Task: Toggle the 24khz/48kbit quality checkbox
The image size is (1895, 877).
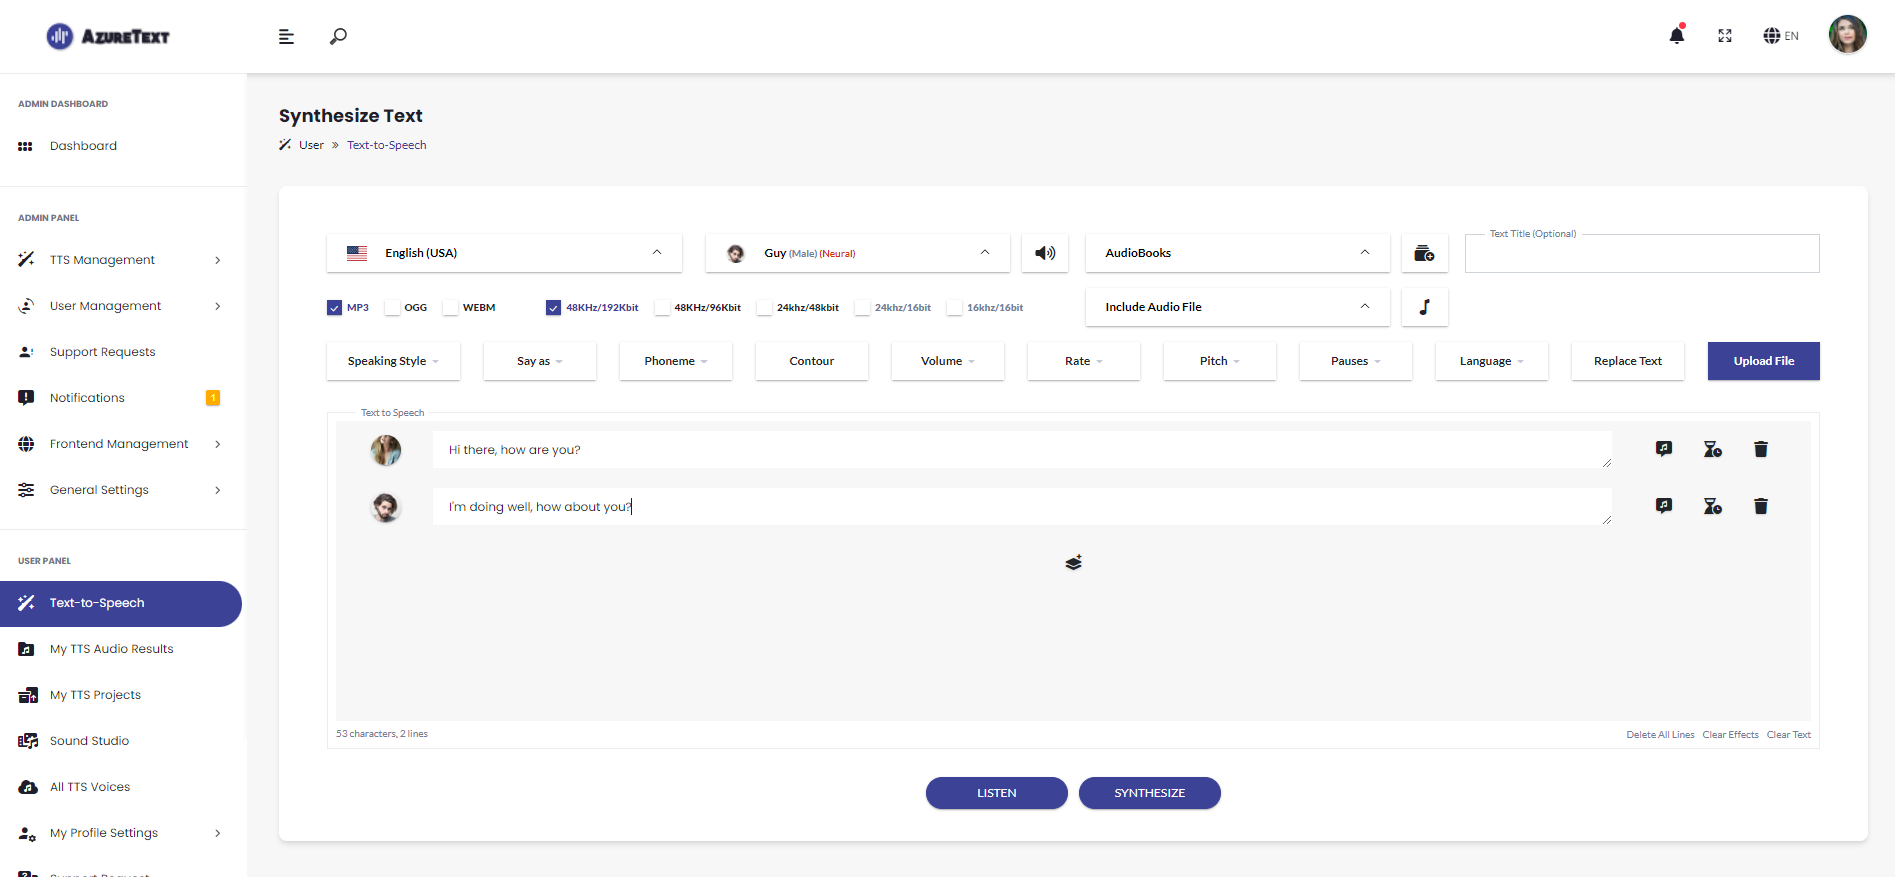Action: [764, 308]
